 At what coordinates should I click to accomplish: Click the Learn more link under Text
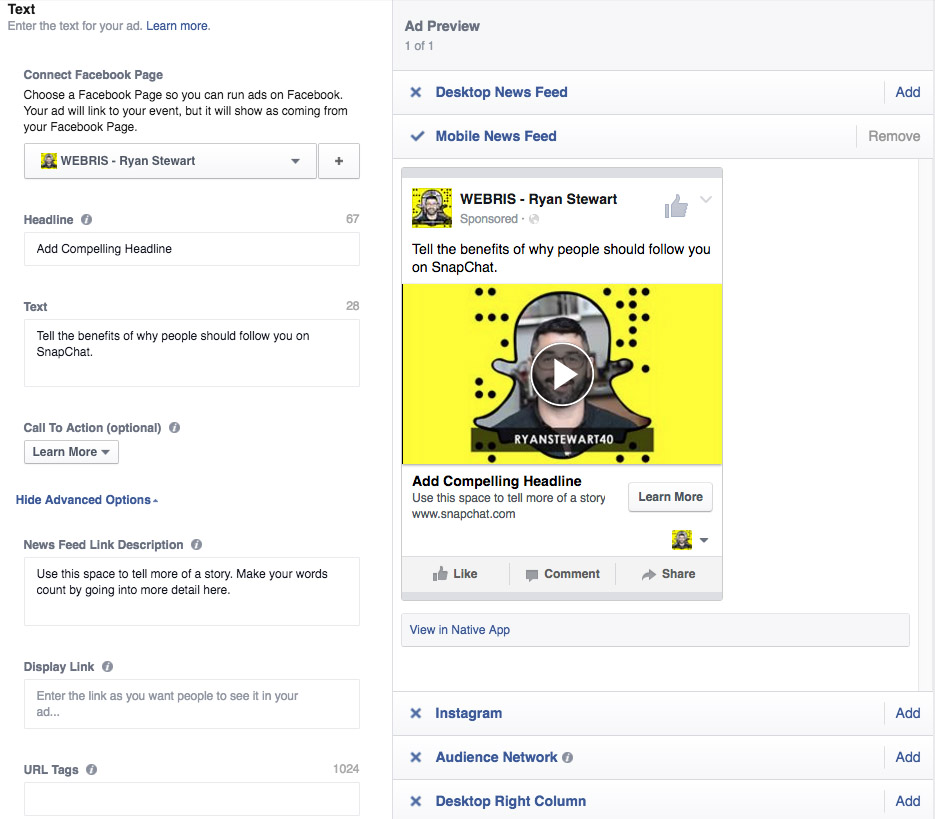(x=178, y=26)
